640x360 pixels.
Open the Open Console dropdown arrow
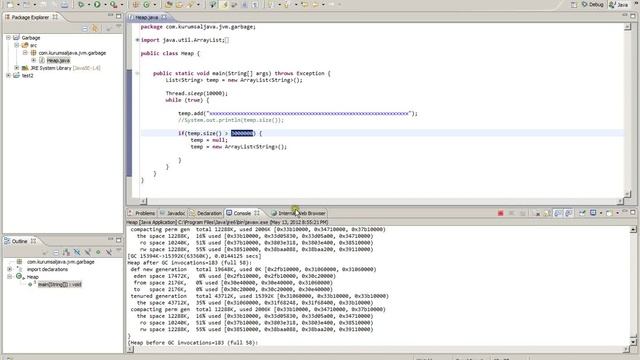pos(617,213)
